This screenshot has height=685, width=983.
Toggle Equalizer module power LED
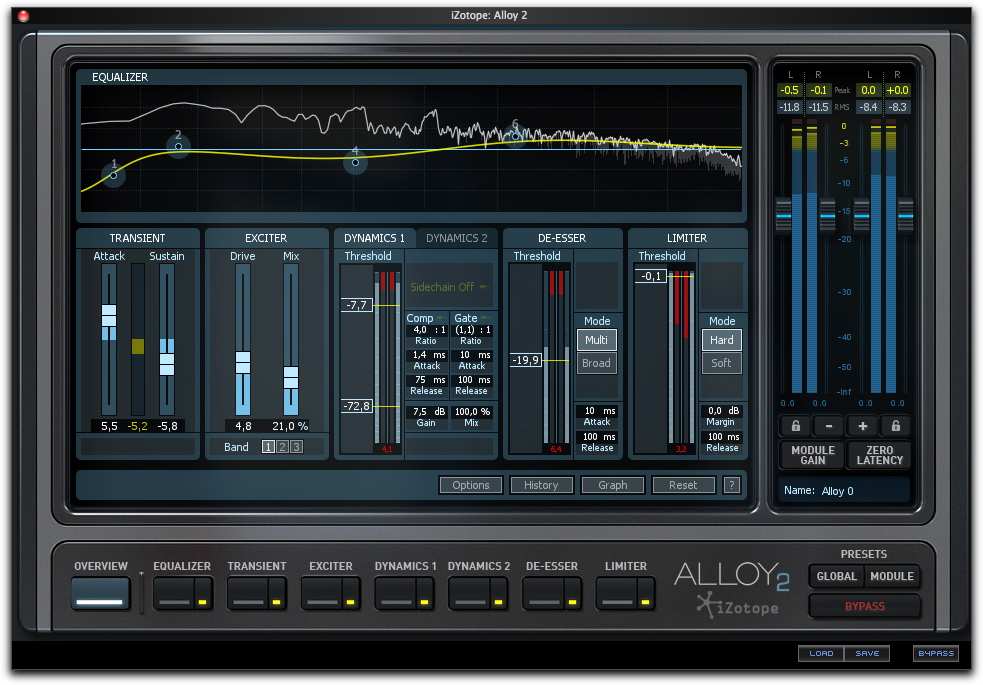[202, 602]
